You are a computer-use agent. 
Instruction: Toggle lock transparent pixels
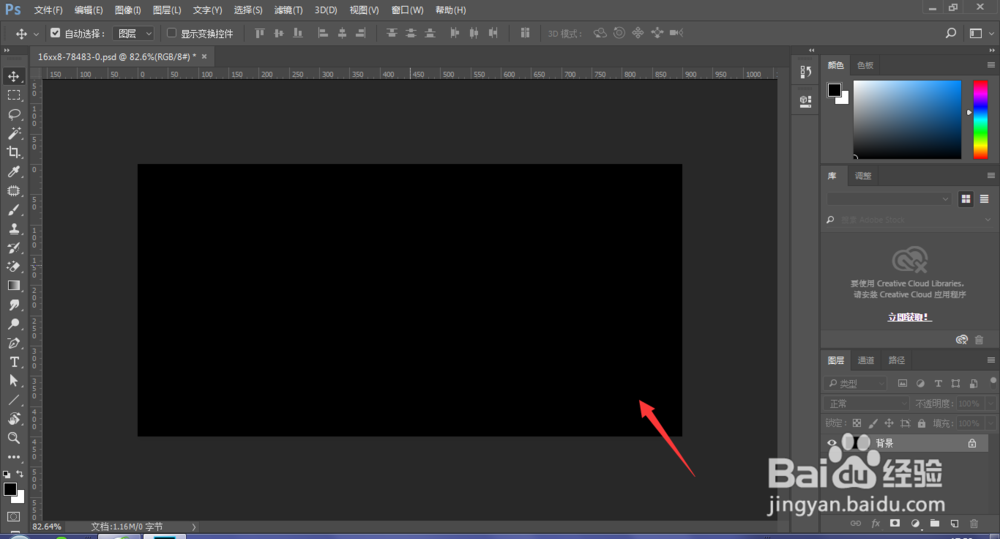[x=857, y=423]
